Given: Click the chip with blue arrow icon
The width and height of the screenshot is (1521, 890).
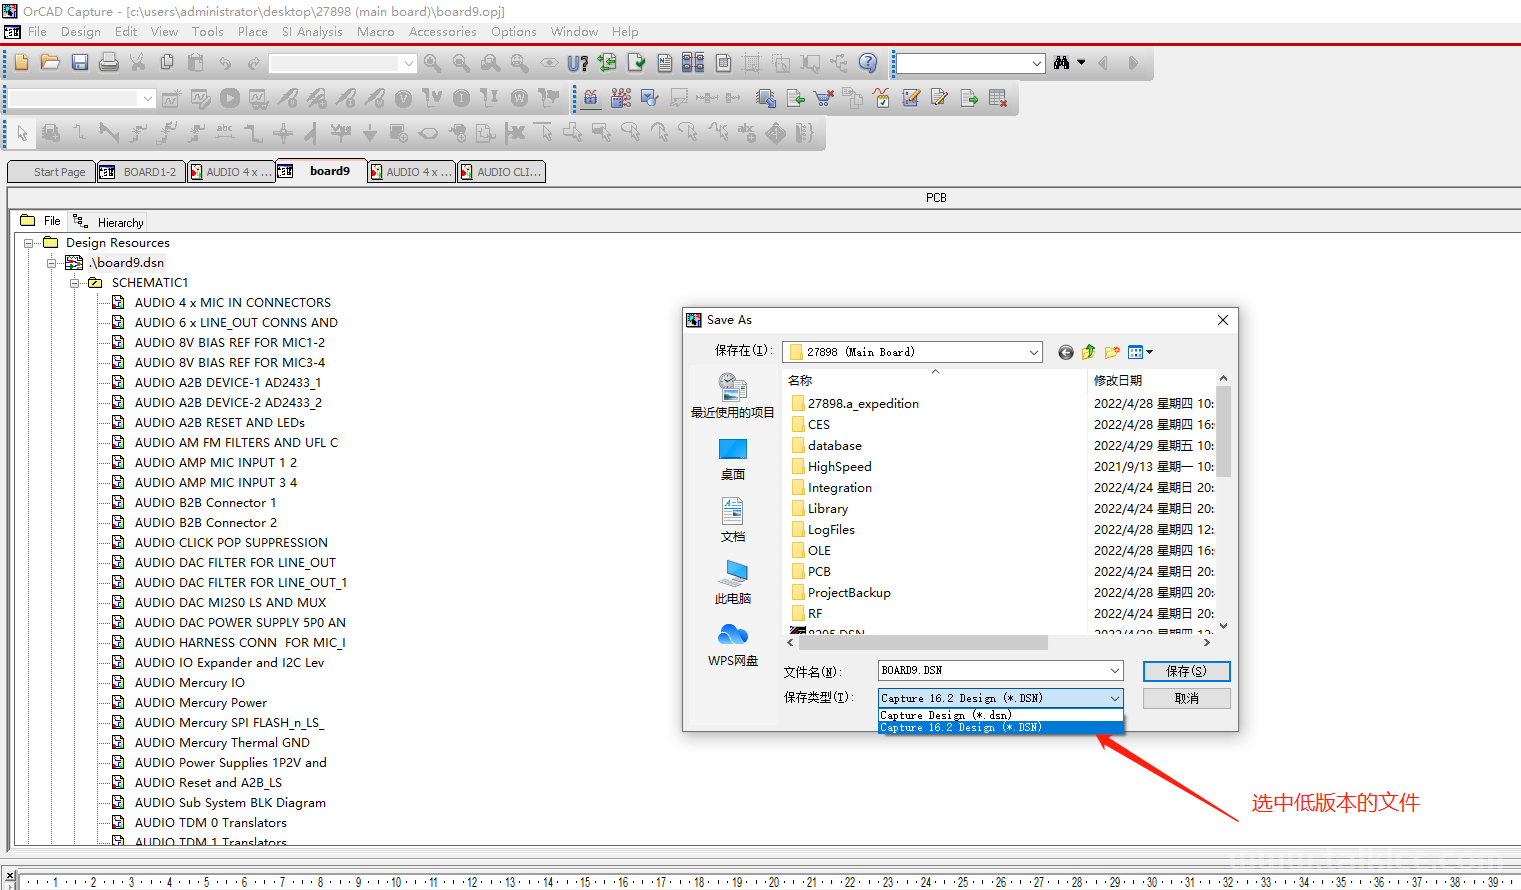Looking at the screenshot, I should [766, 98].
